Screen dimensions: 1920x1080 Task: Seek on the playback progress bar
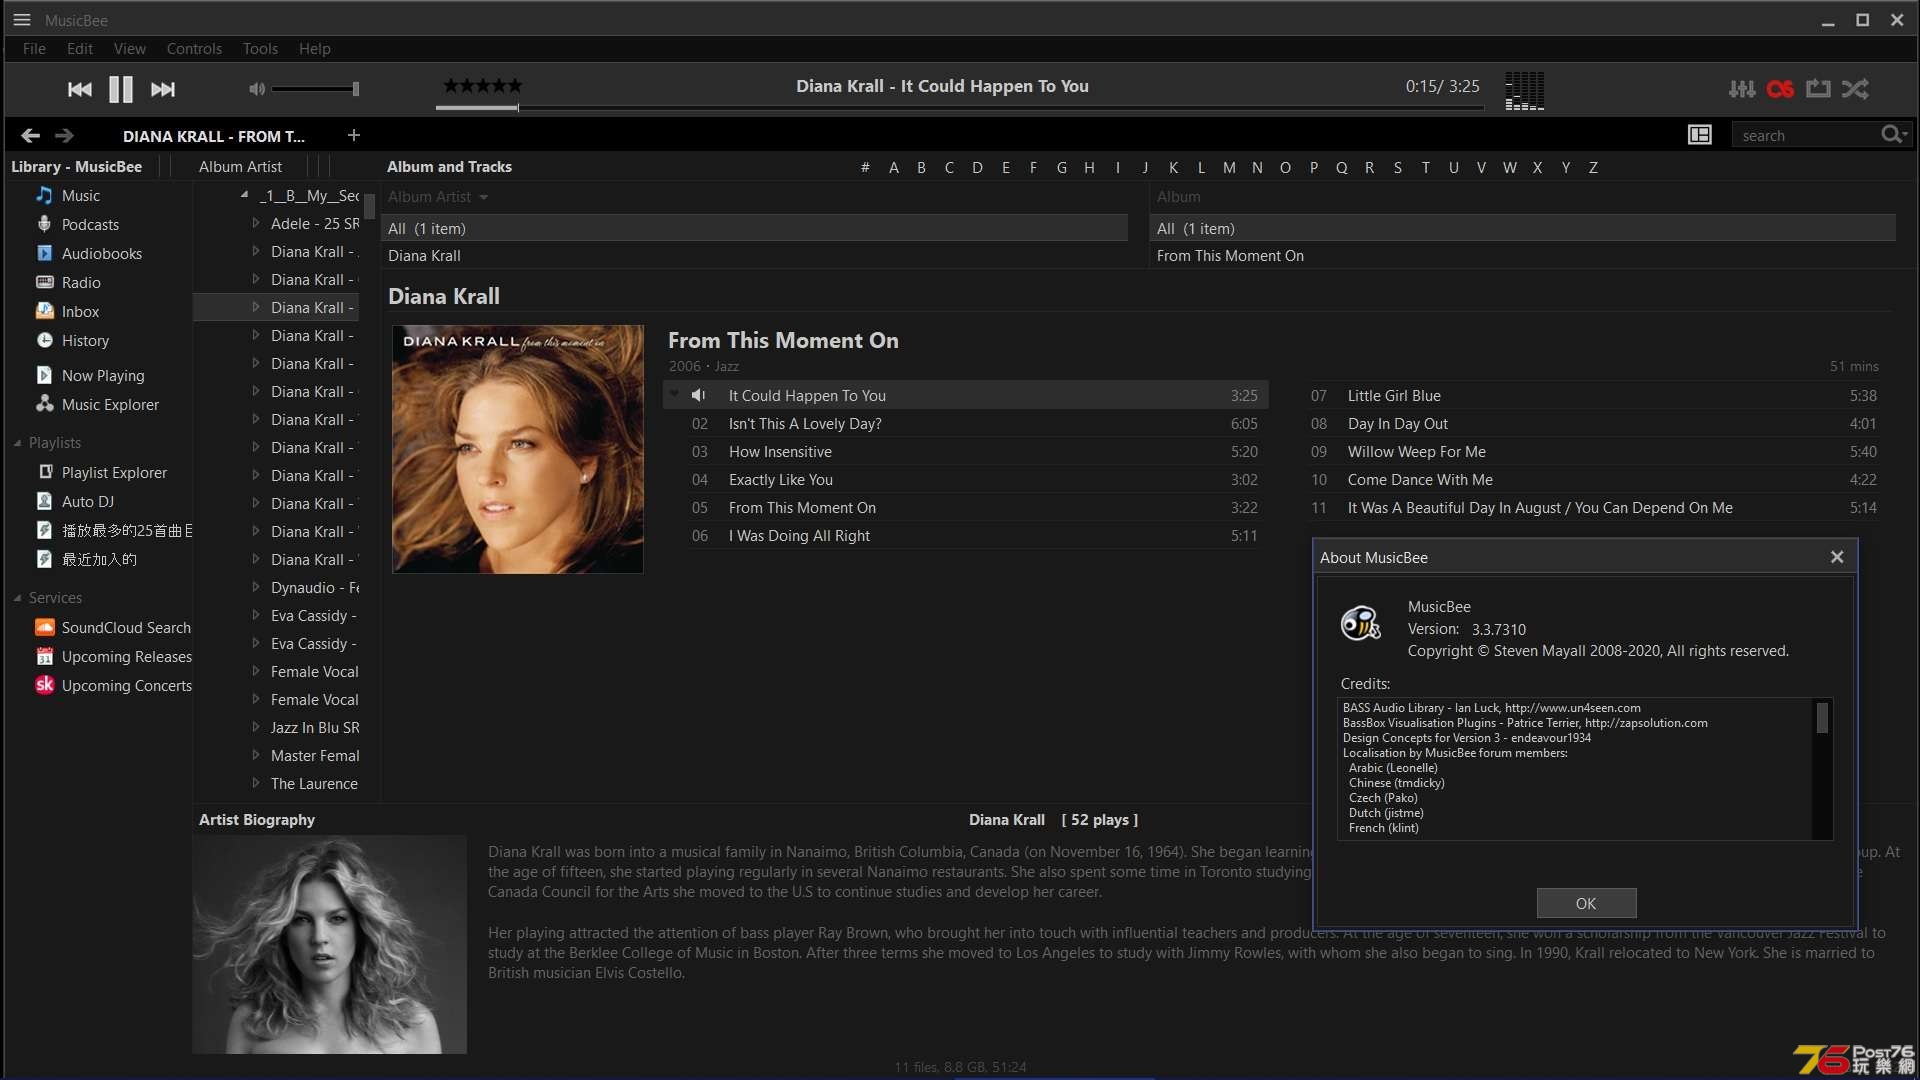click(960, 107)
